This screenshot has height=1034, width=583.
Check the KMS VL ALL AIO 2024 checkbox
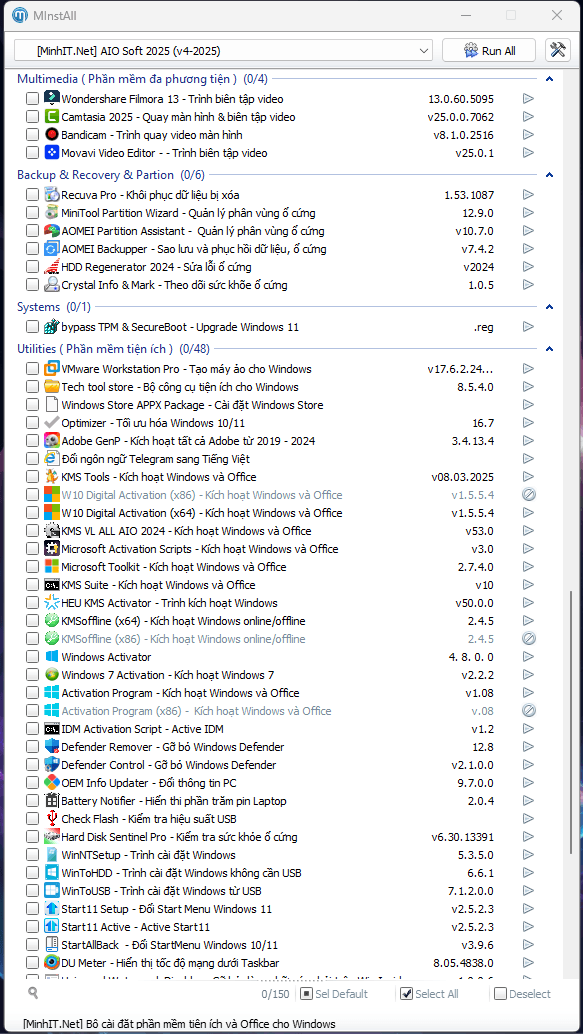(x=32, y=531)
